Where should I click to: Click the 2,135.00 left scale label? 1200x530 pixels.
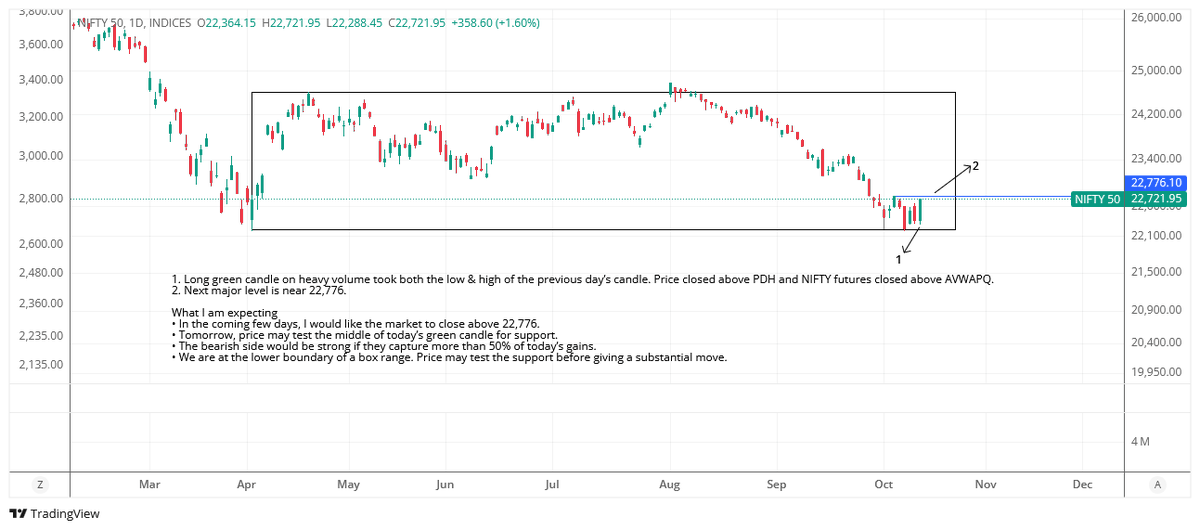coord(39,365)
